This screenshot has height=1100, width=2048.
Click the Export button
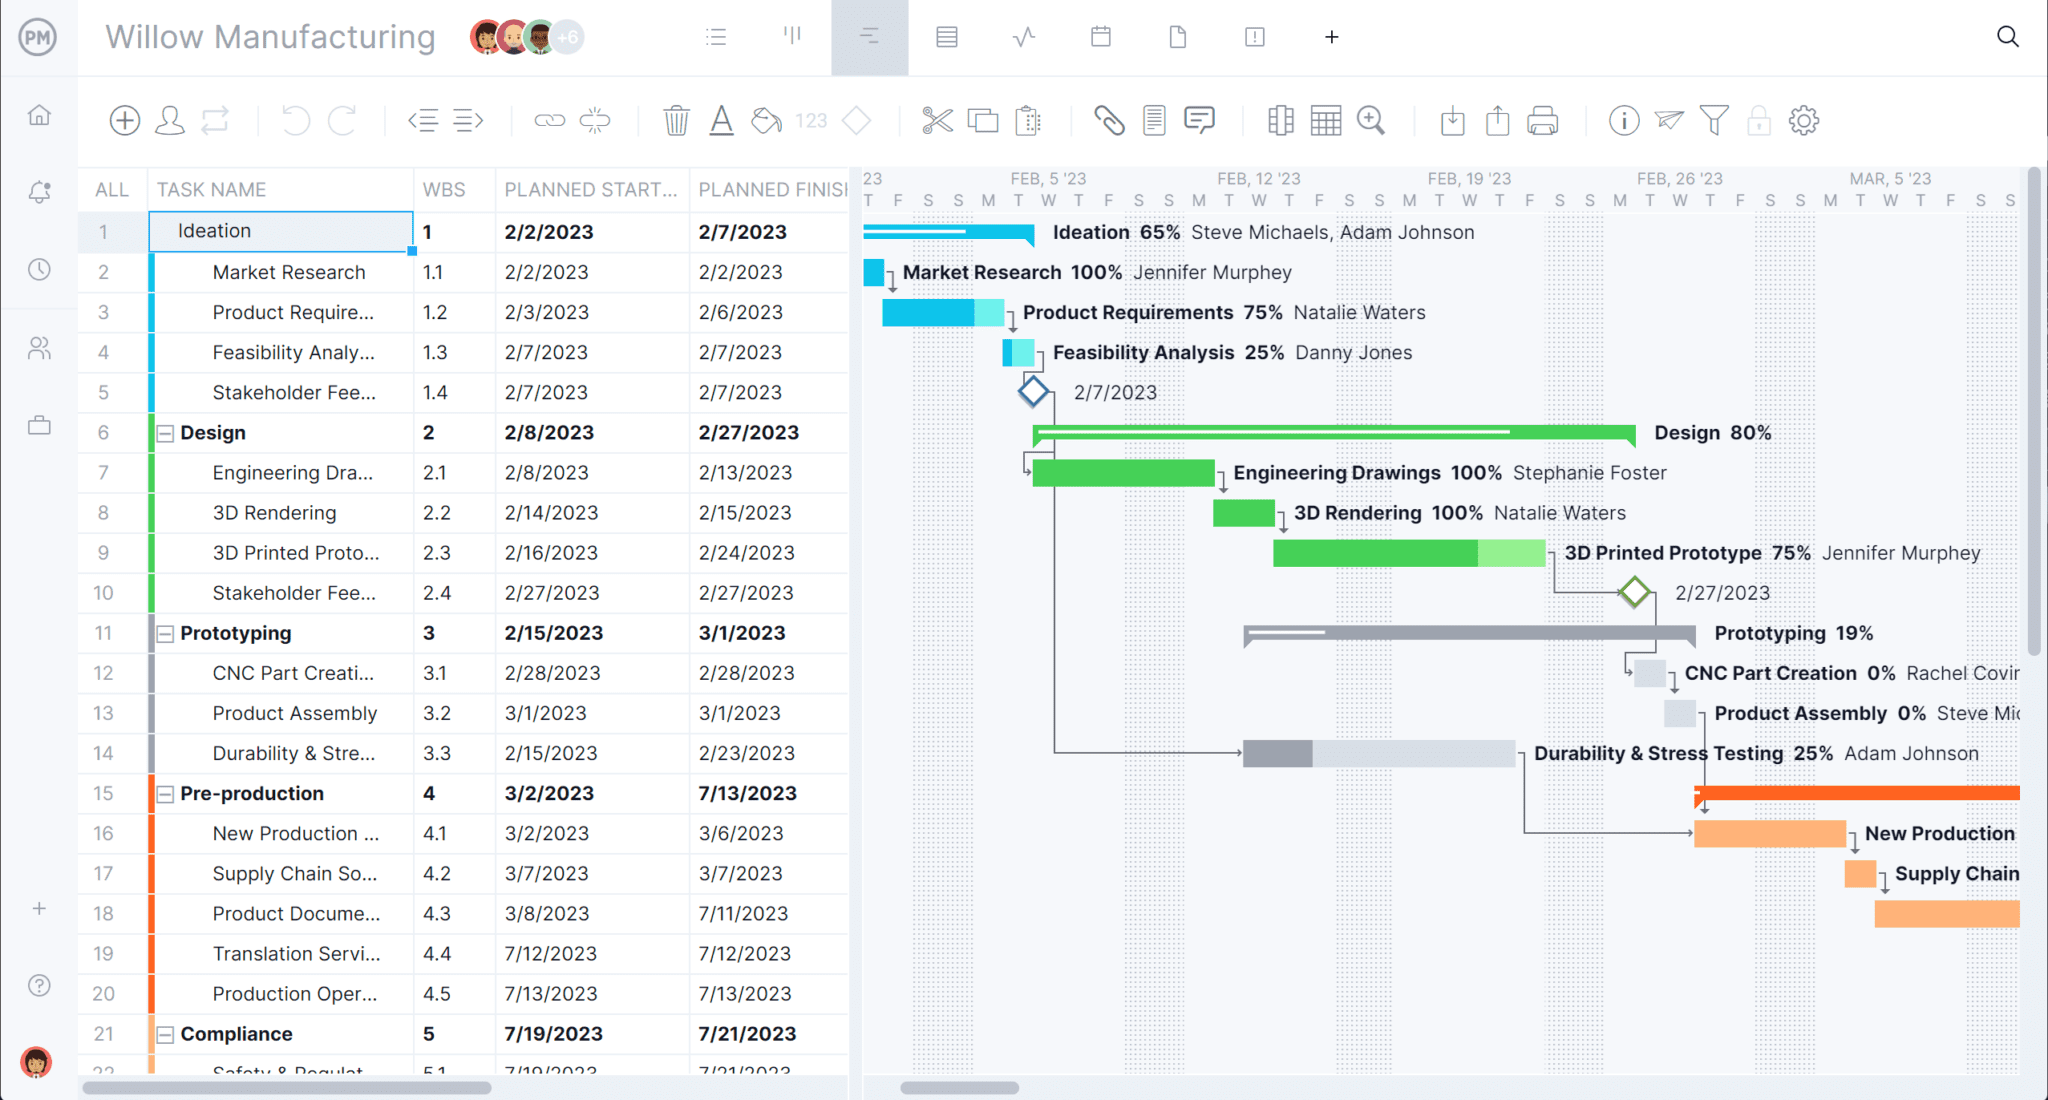[x=1498, y=121]
